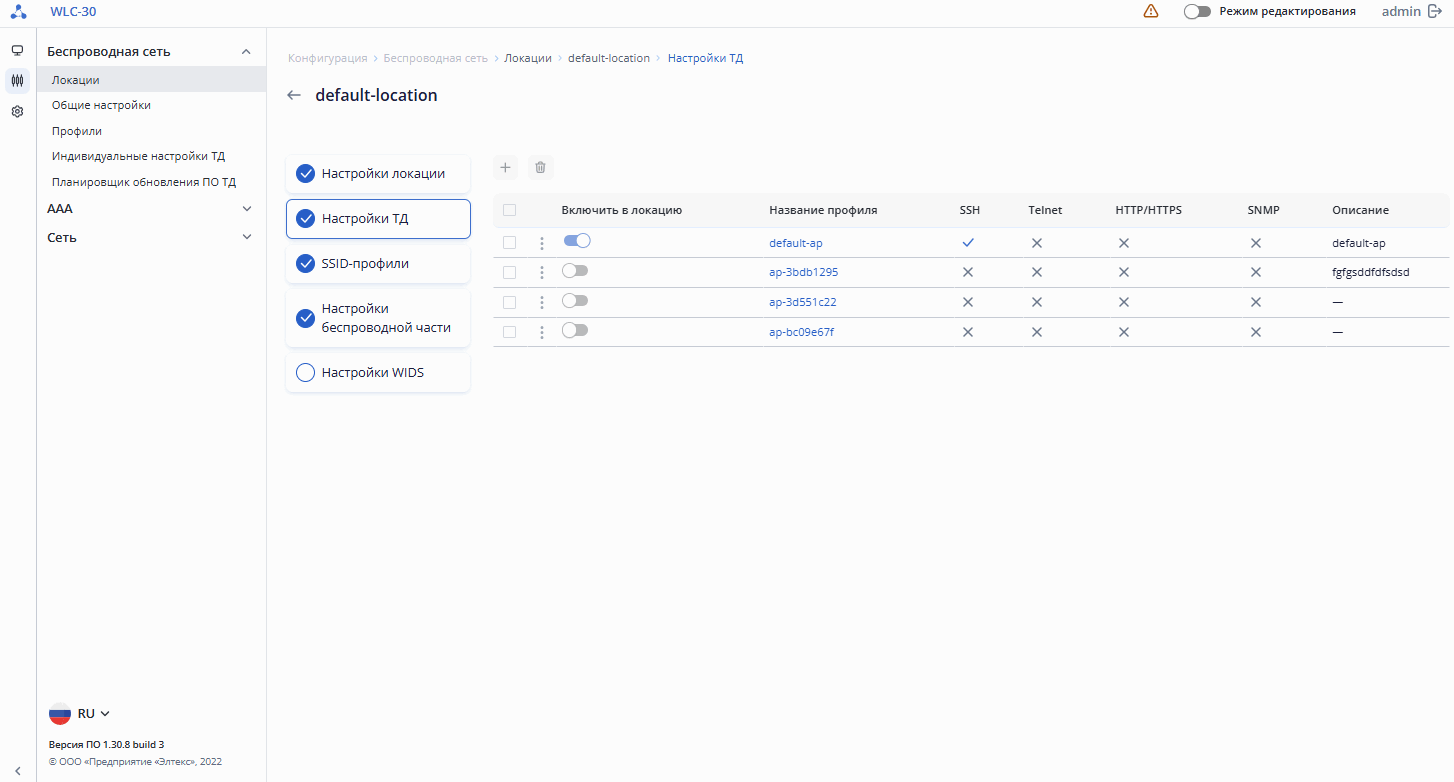This screenshot has width=1454, height=782.
Task: Tick the select-all checkbox in table header
Action: 510,210
